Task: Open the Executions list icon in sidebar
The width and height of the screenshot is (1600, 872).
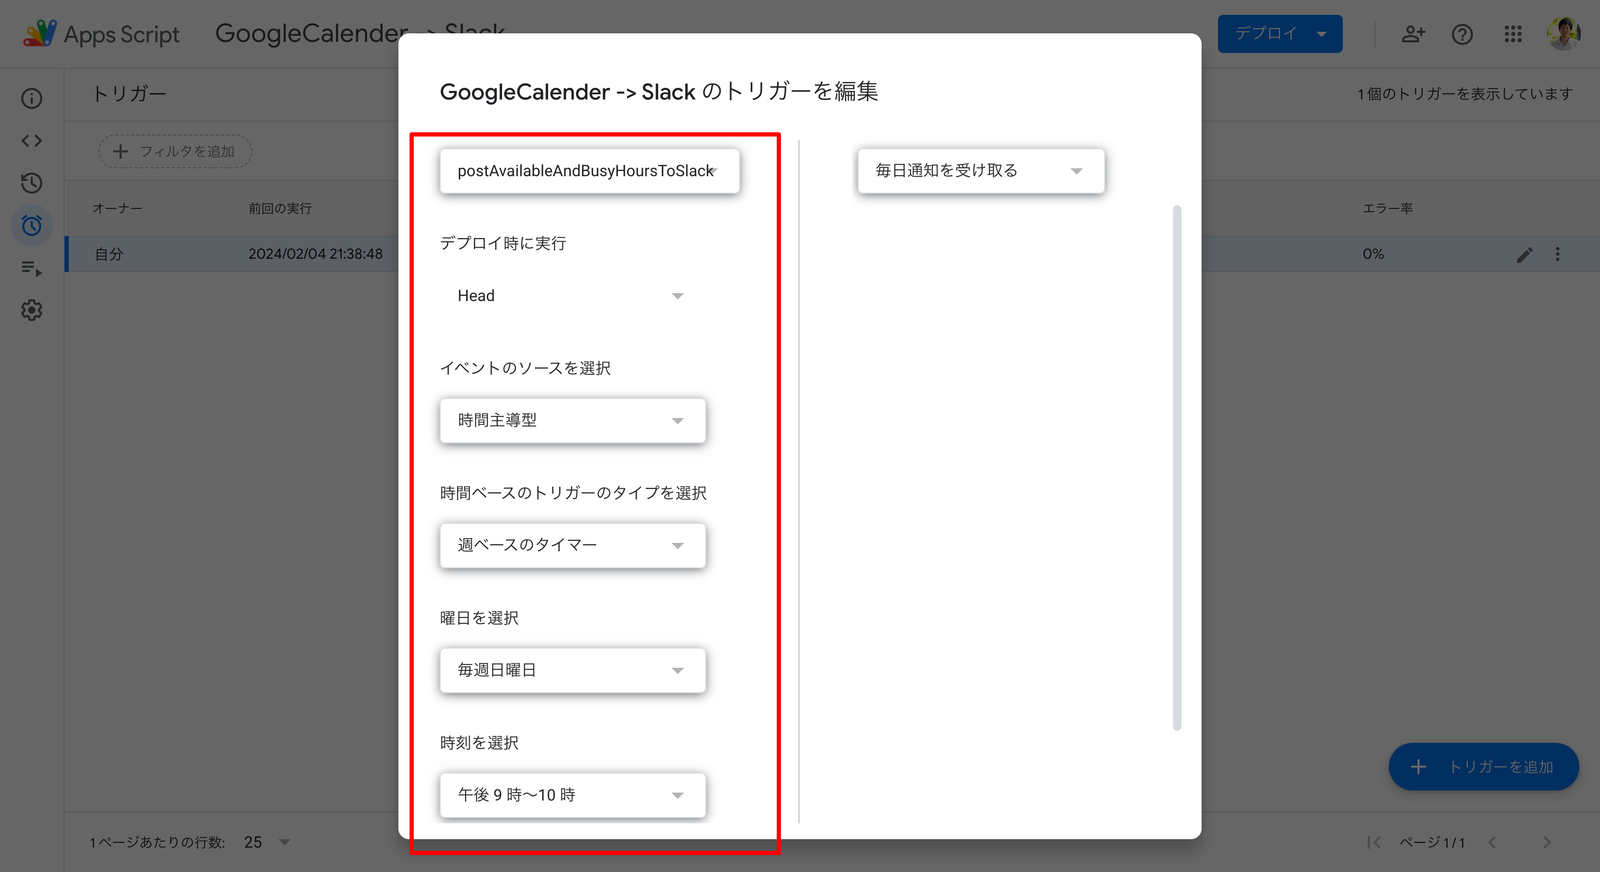Action: click(32, 268)
